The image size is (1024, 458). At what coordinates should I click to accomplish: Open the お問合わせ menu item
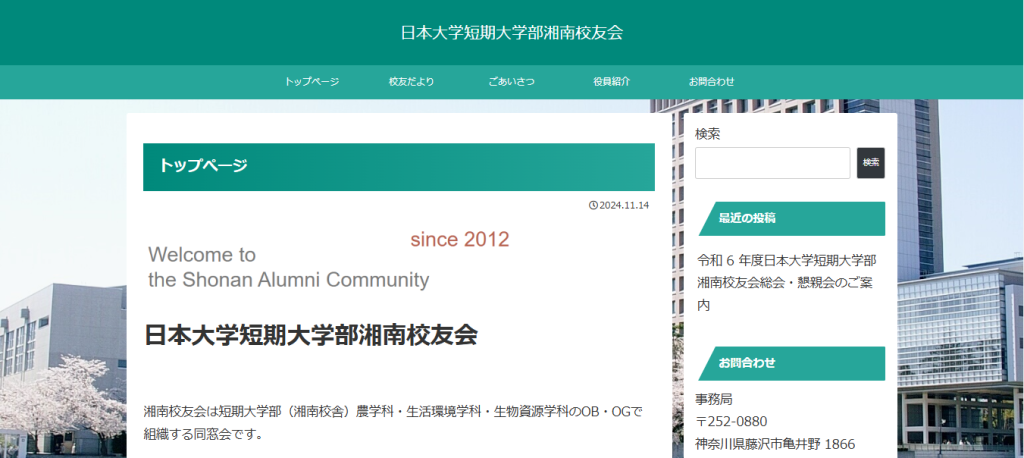pyautogui.click(x=711, y=82)
